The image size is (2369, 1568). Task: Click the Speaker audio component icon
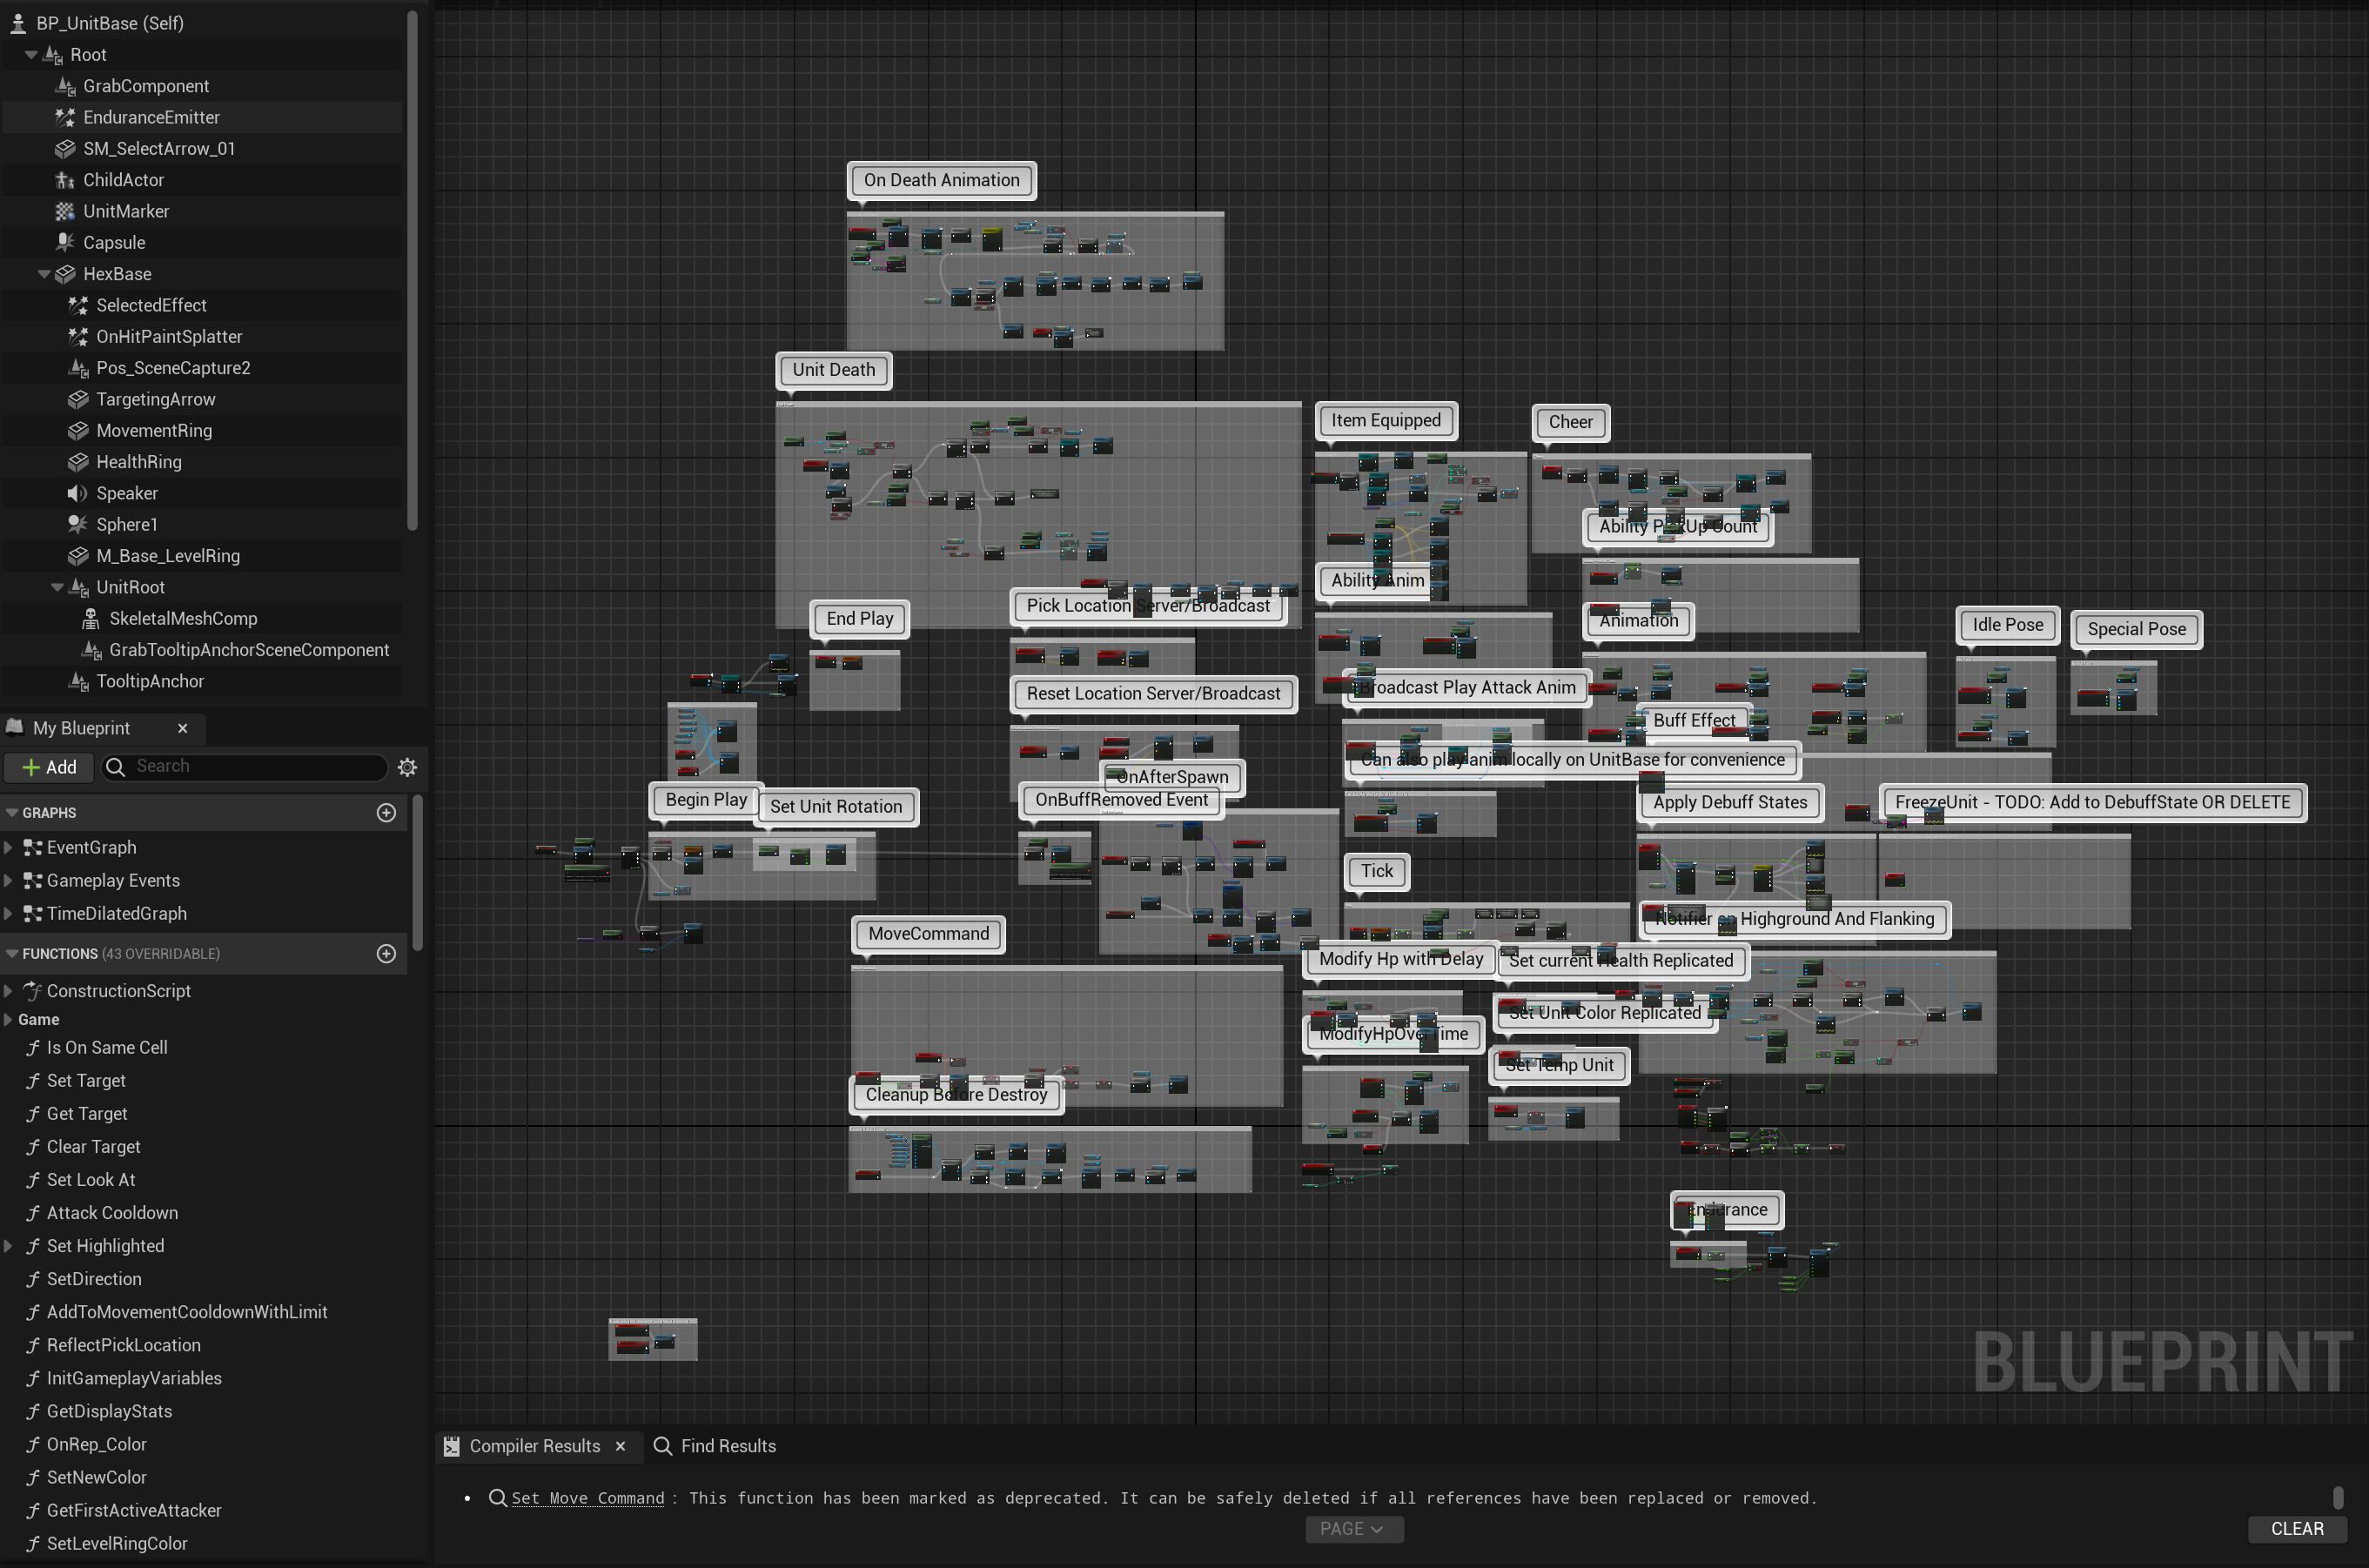(78, 493)
